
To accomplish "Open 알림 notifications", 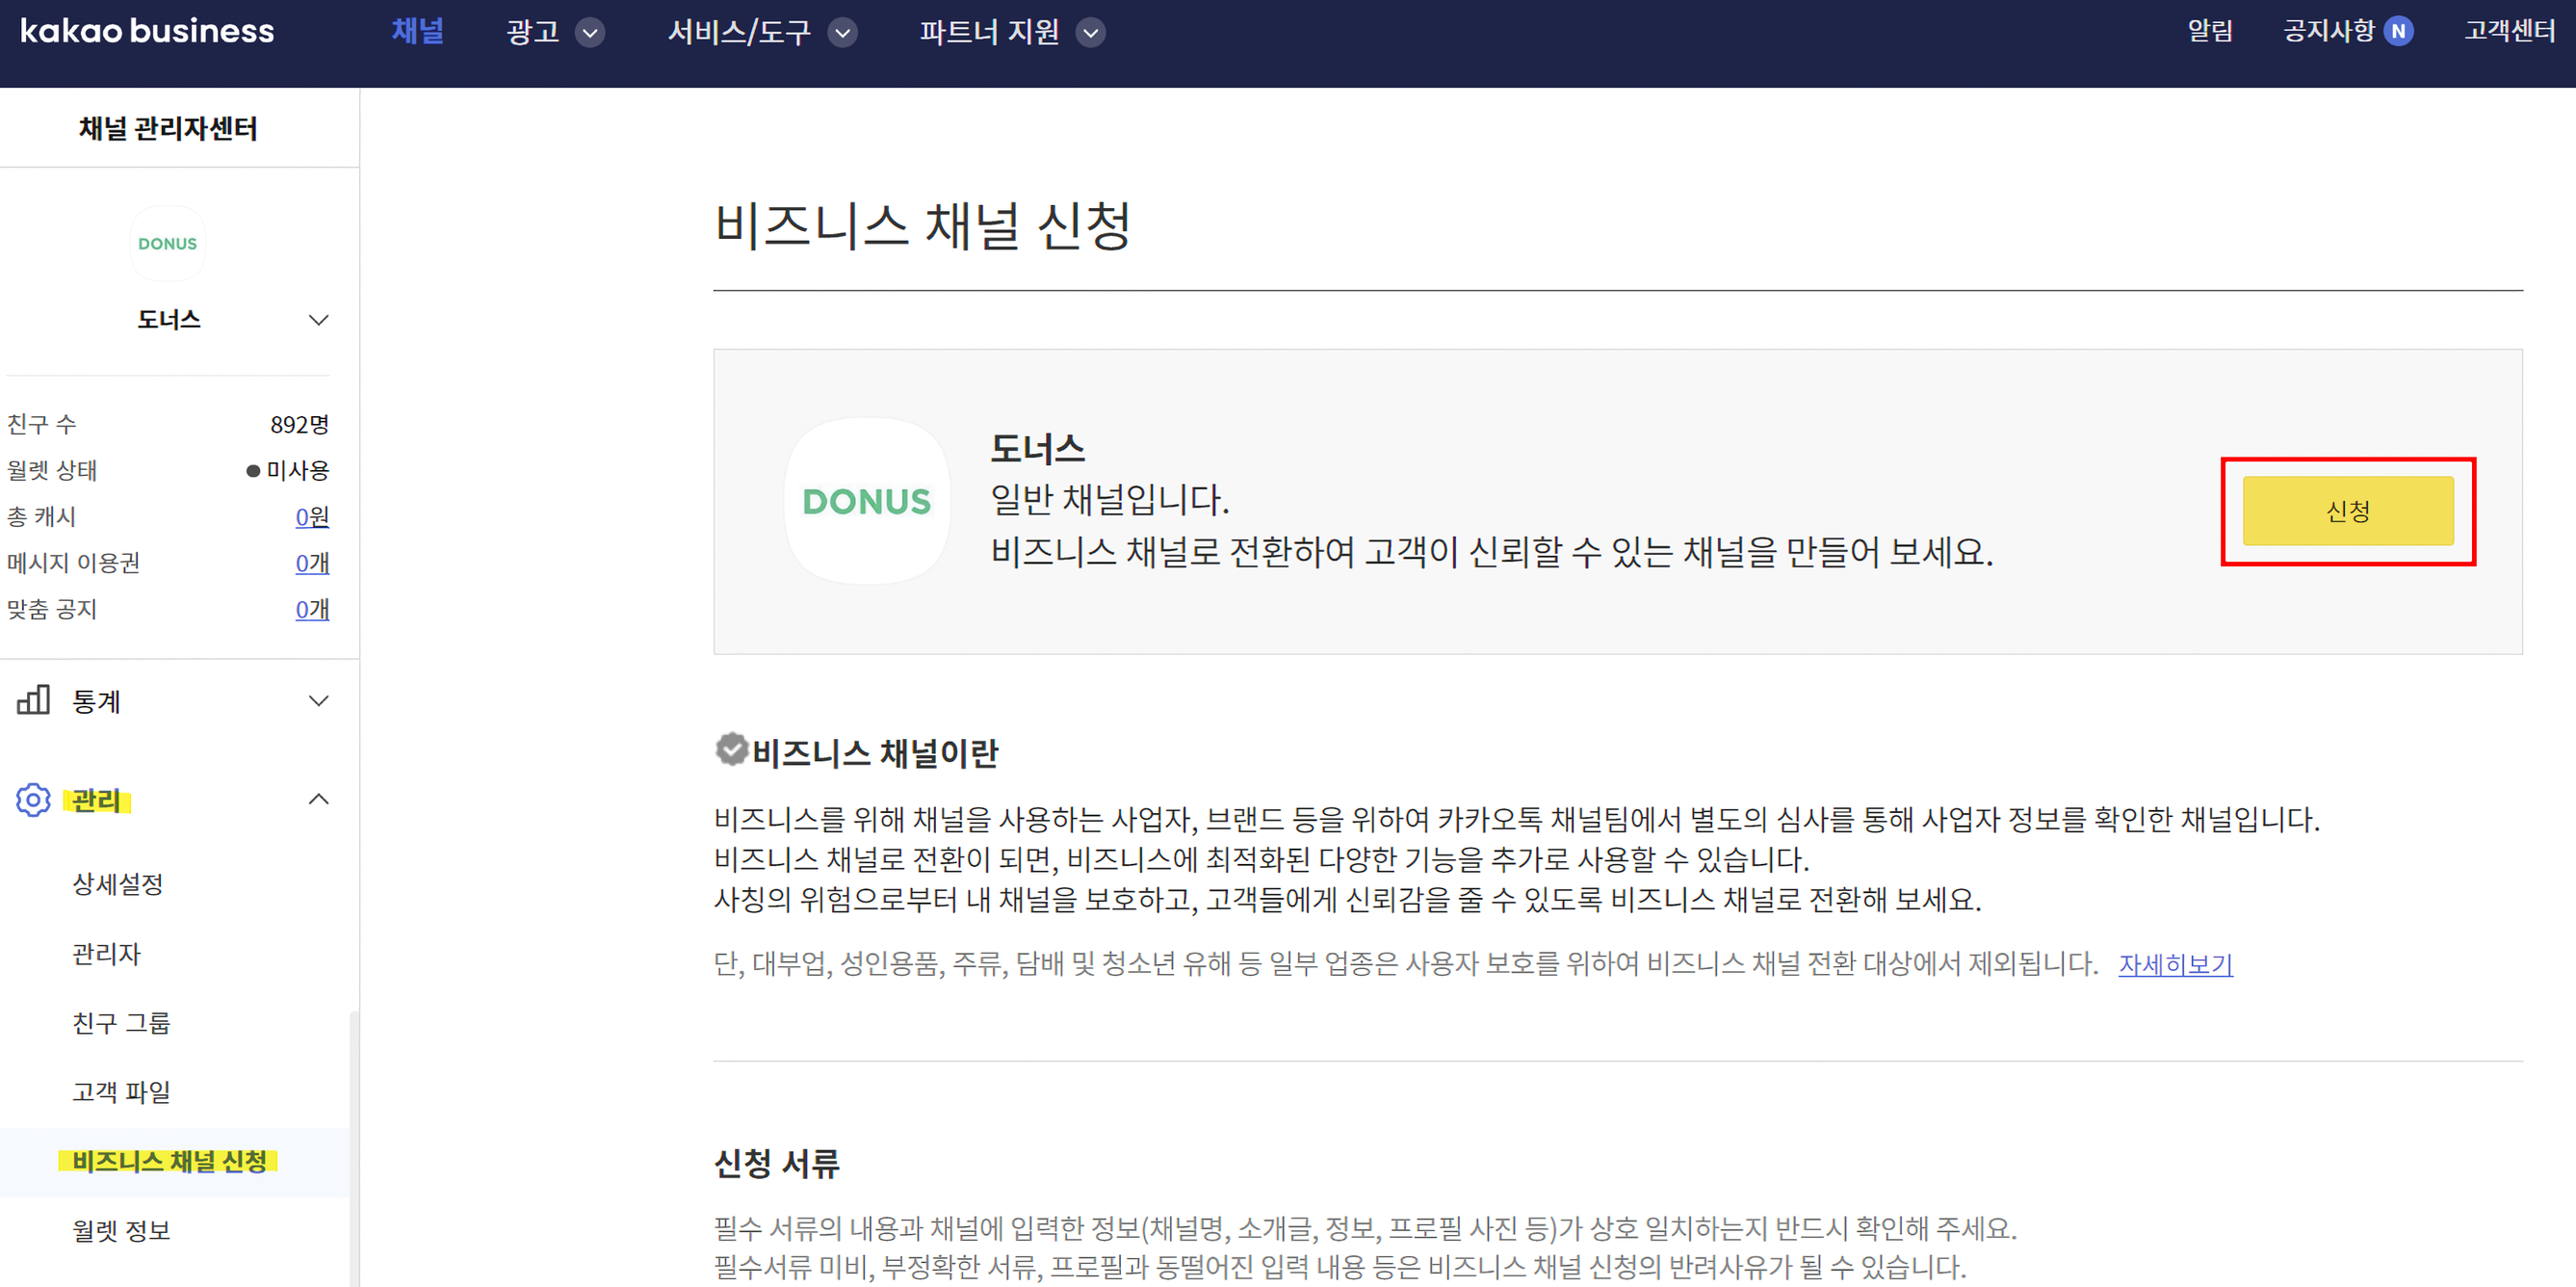I will coord(2210,31).
